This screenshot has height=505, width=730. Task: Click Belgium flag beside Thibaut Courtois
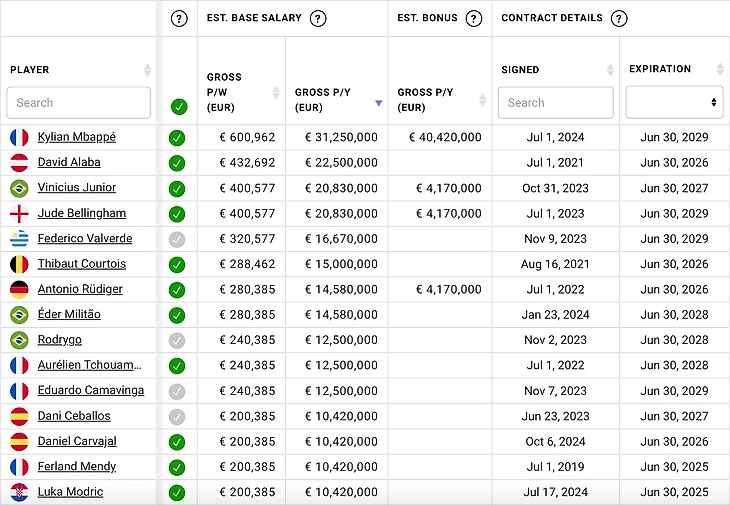(x=19, y=264)
